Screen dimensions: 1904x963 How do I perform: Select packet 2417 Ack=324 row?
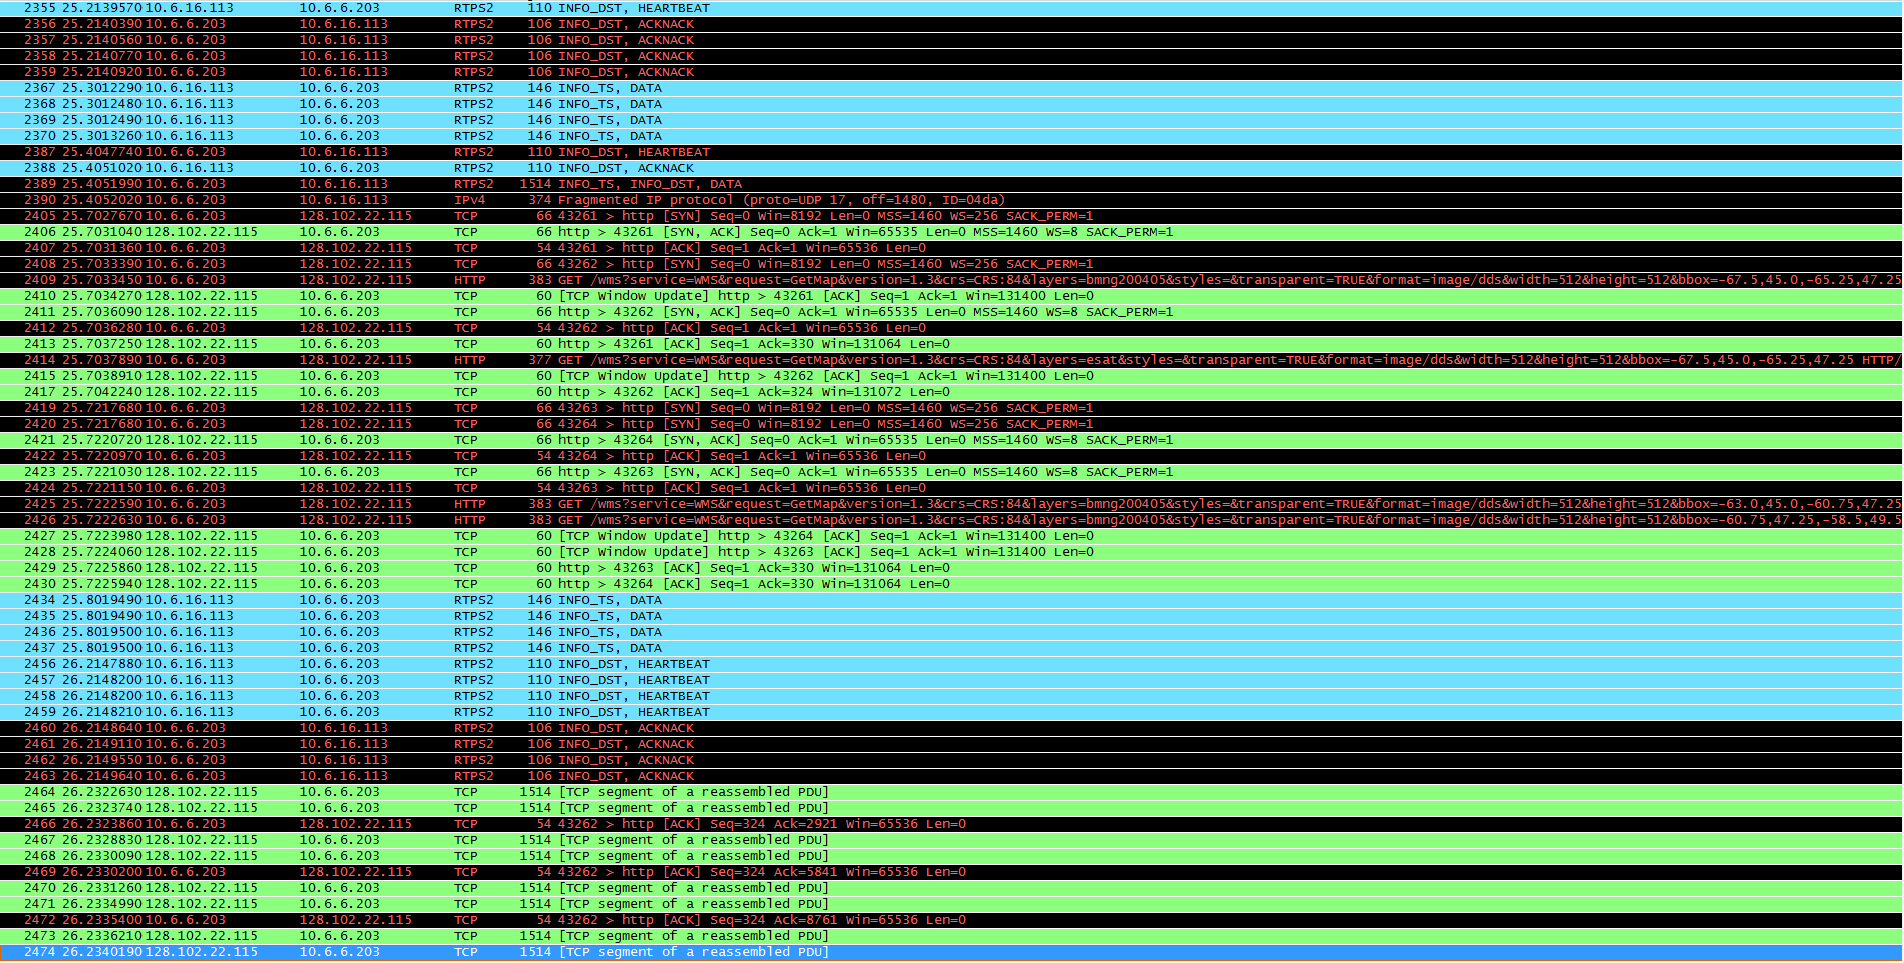(952, 392)
